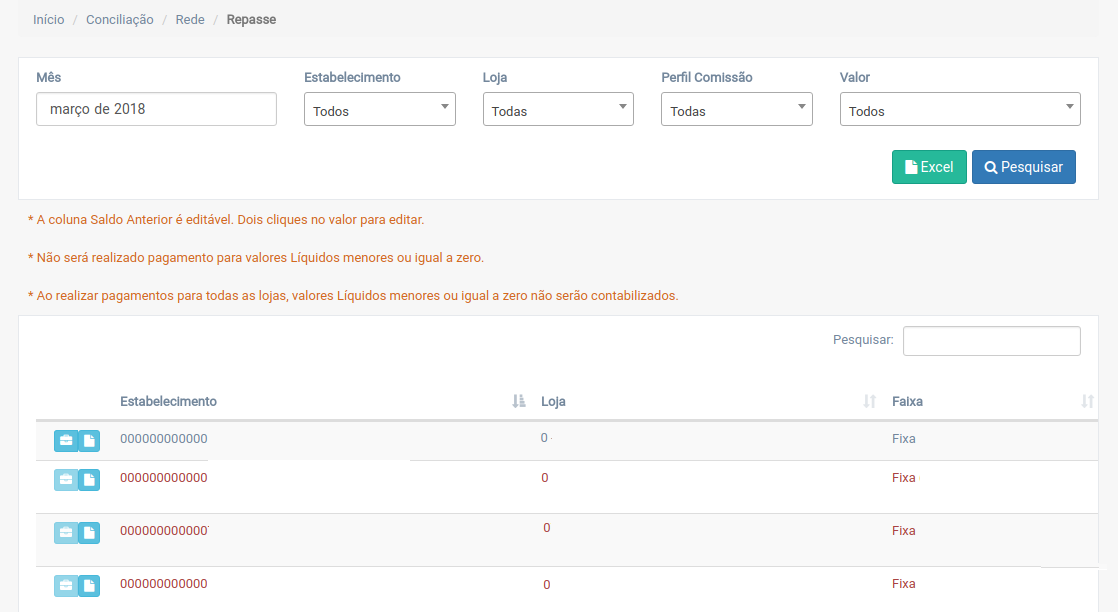Click the document icon in the second row
The width and height of the screenshot is (1118, 612).
[x=89, y=480]
